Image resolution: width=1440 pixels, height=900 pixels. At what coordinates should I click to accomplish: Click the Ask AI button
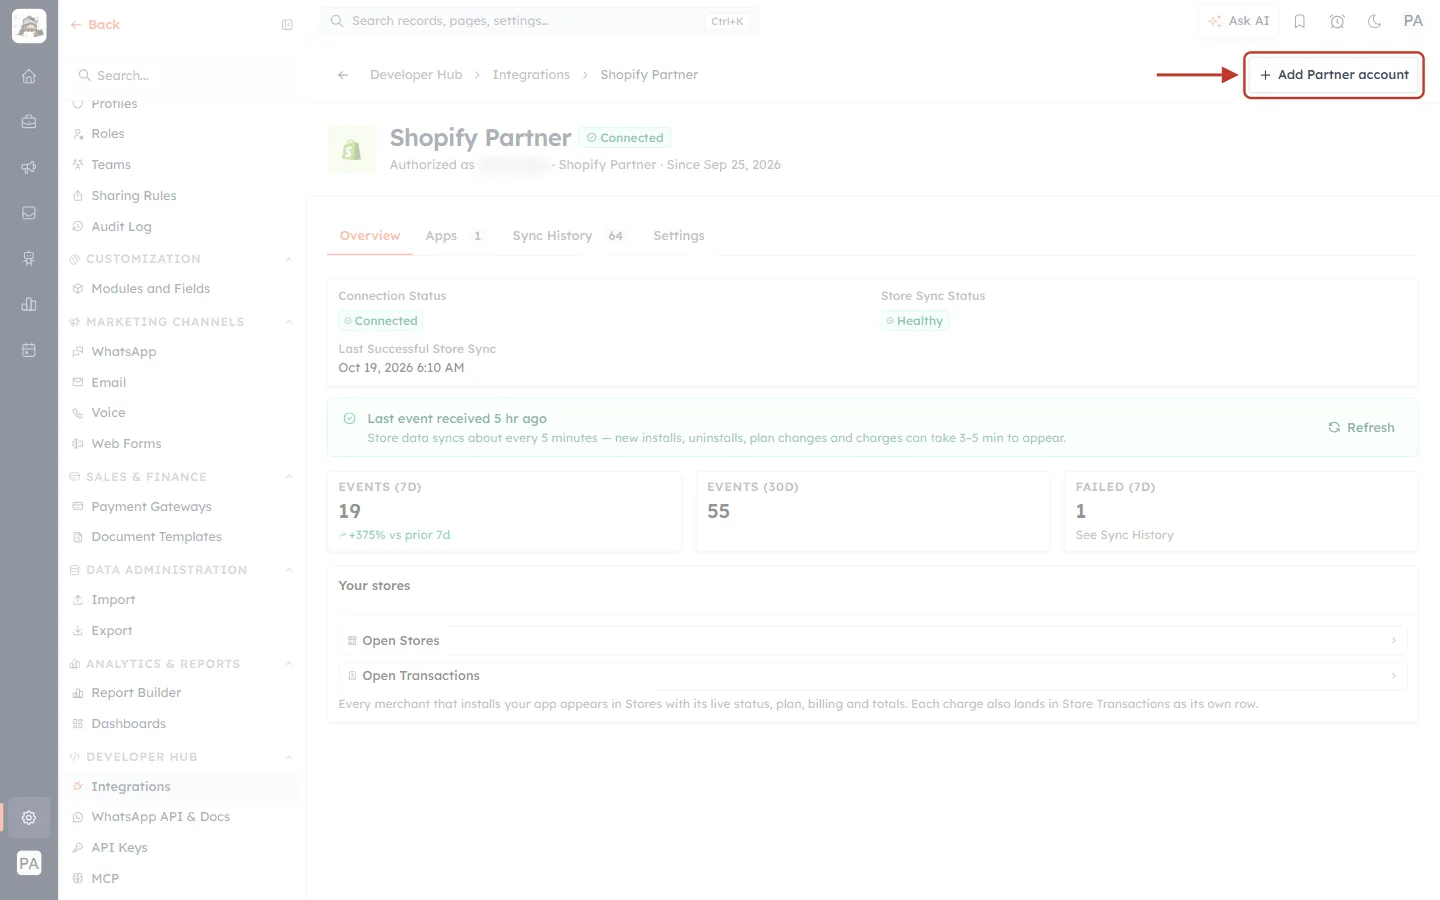tap(1238, 21)
